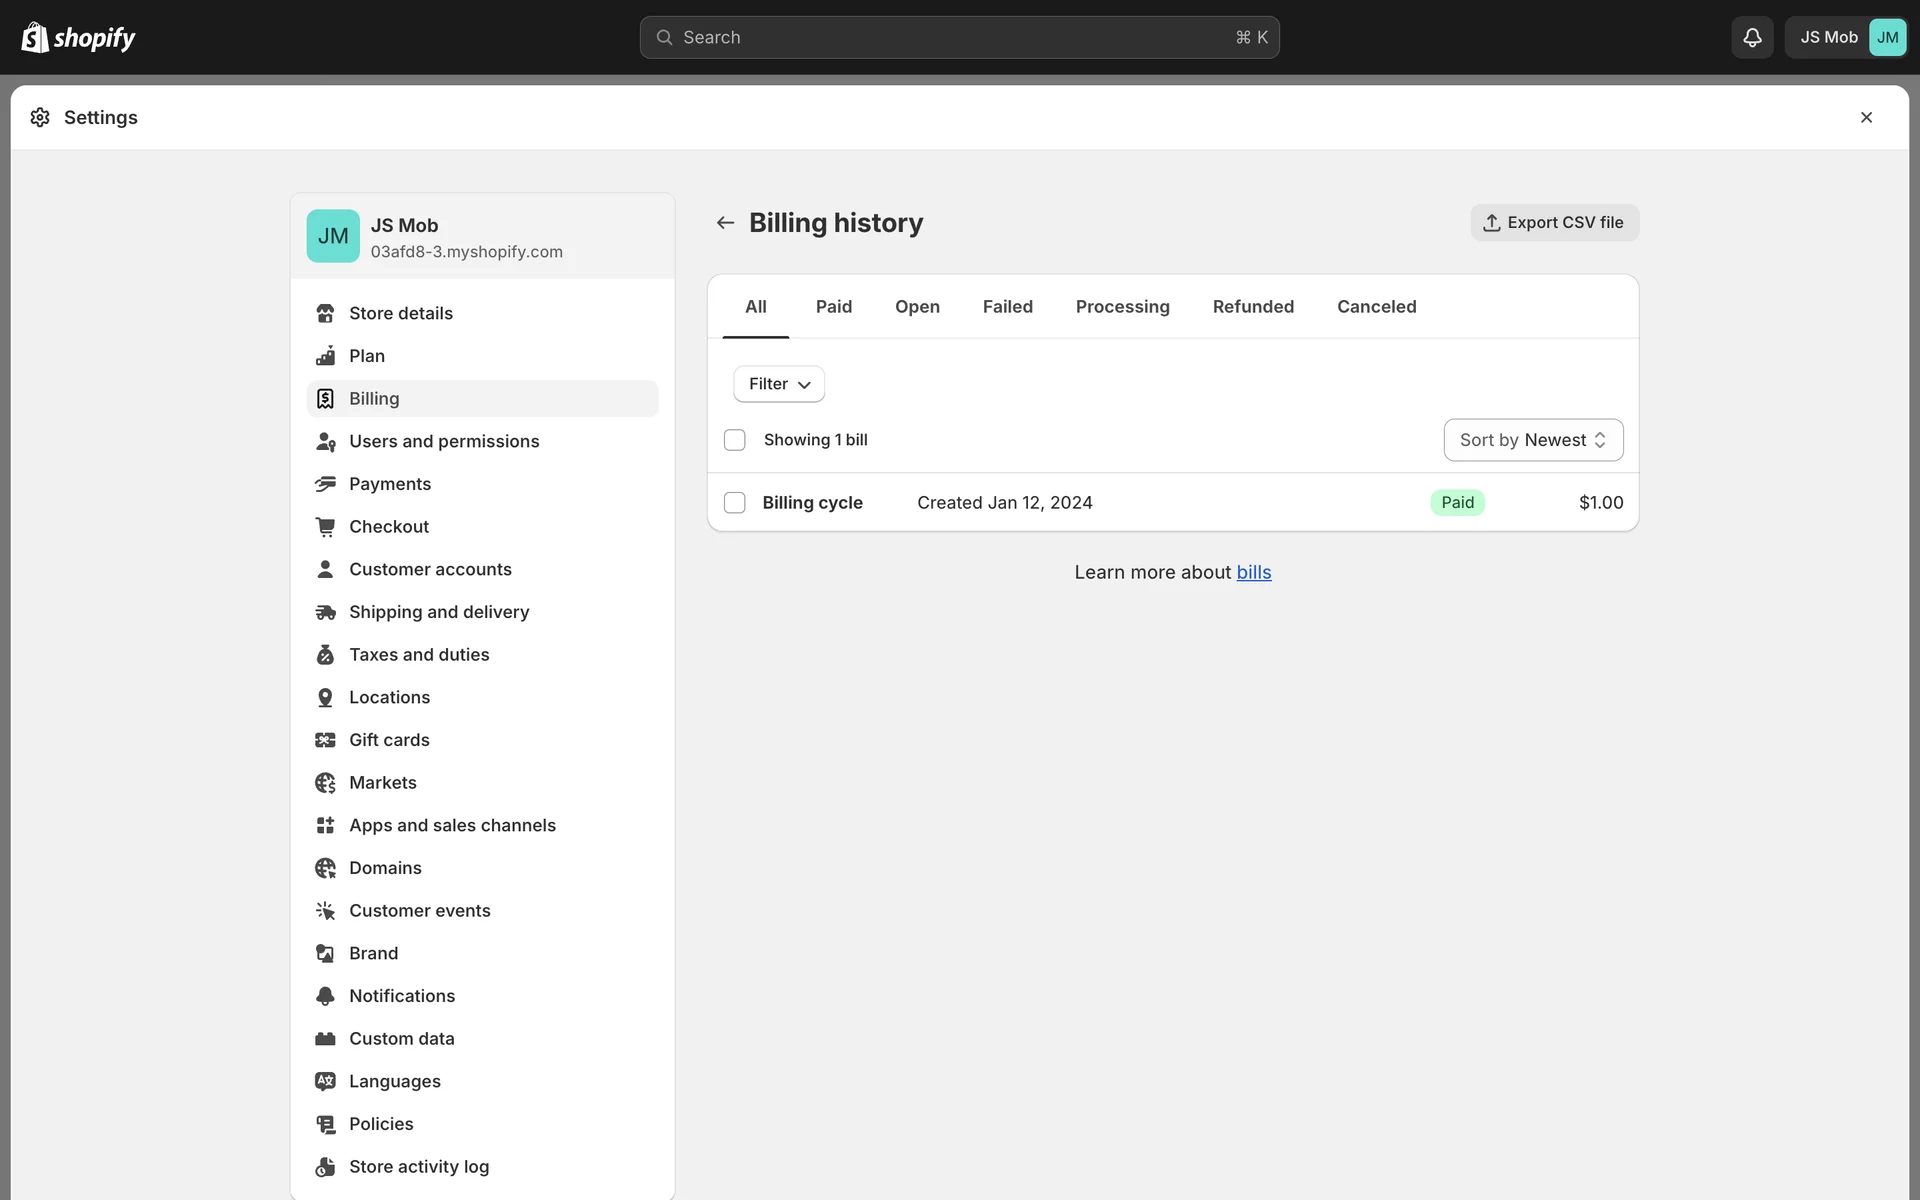This screenshot has width=1920, height=1200.
Task: Click the Payments hand icon in sidebar
Action: click(x=325, y=484)
